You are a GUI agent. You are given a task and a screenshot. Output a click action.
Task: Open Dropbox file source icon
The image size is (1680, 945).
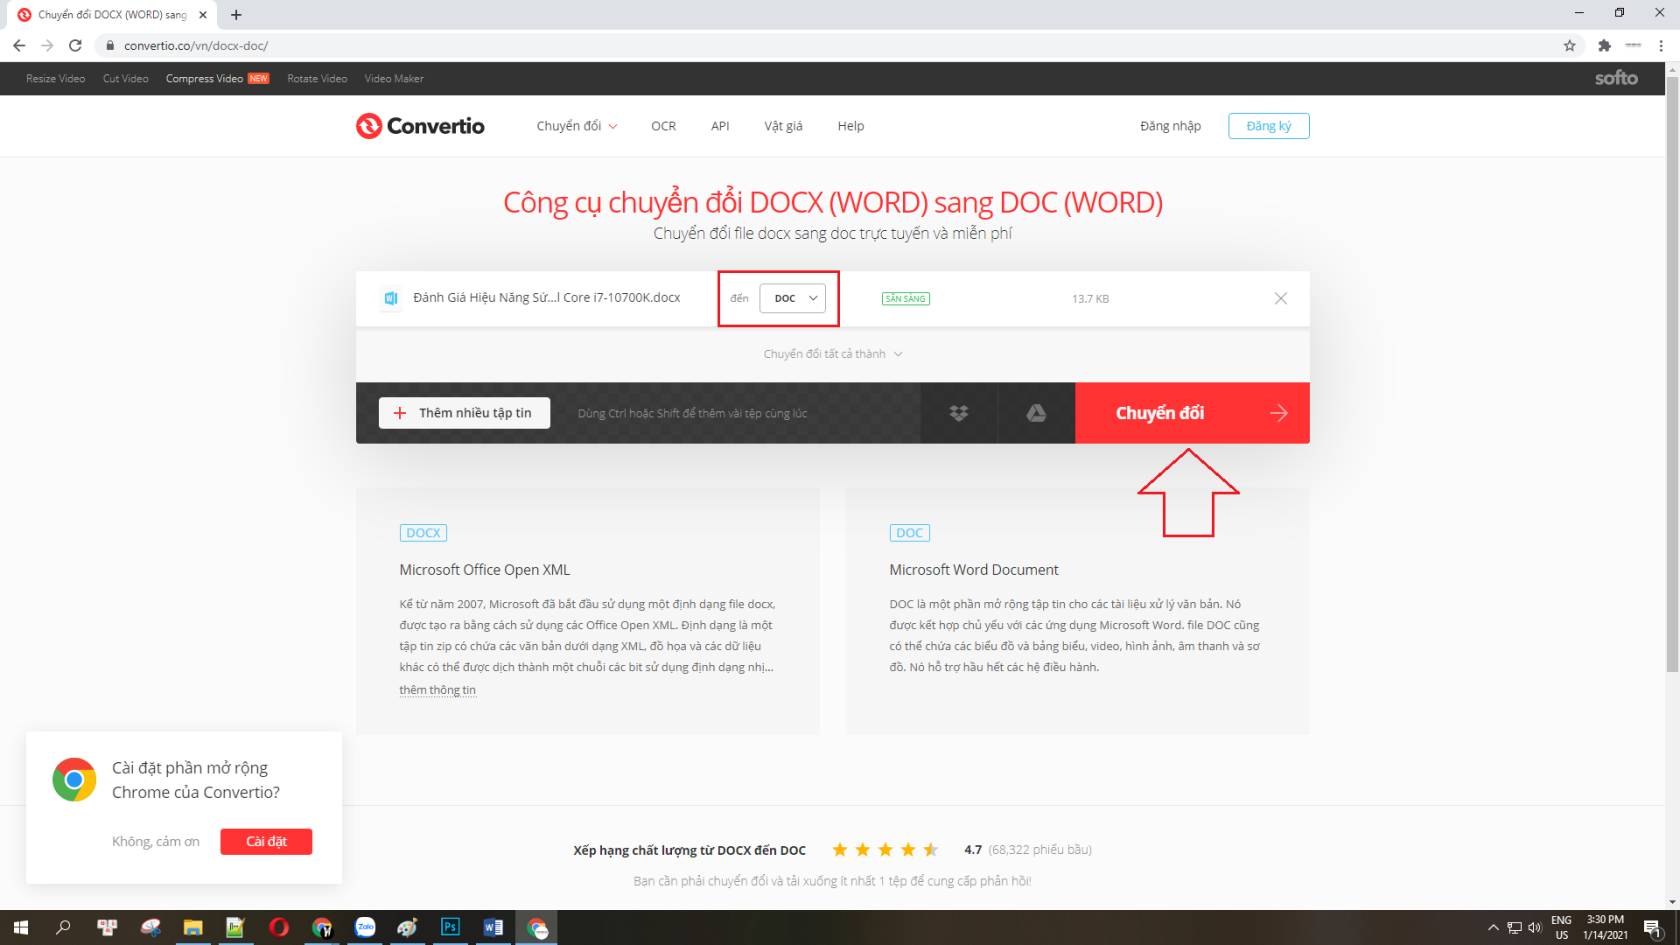pos(959,413)
